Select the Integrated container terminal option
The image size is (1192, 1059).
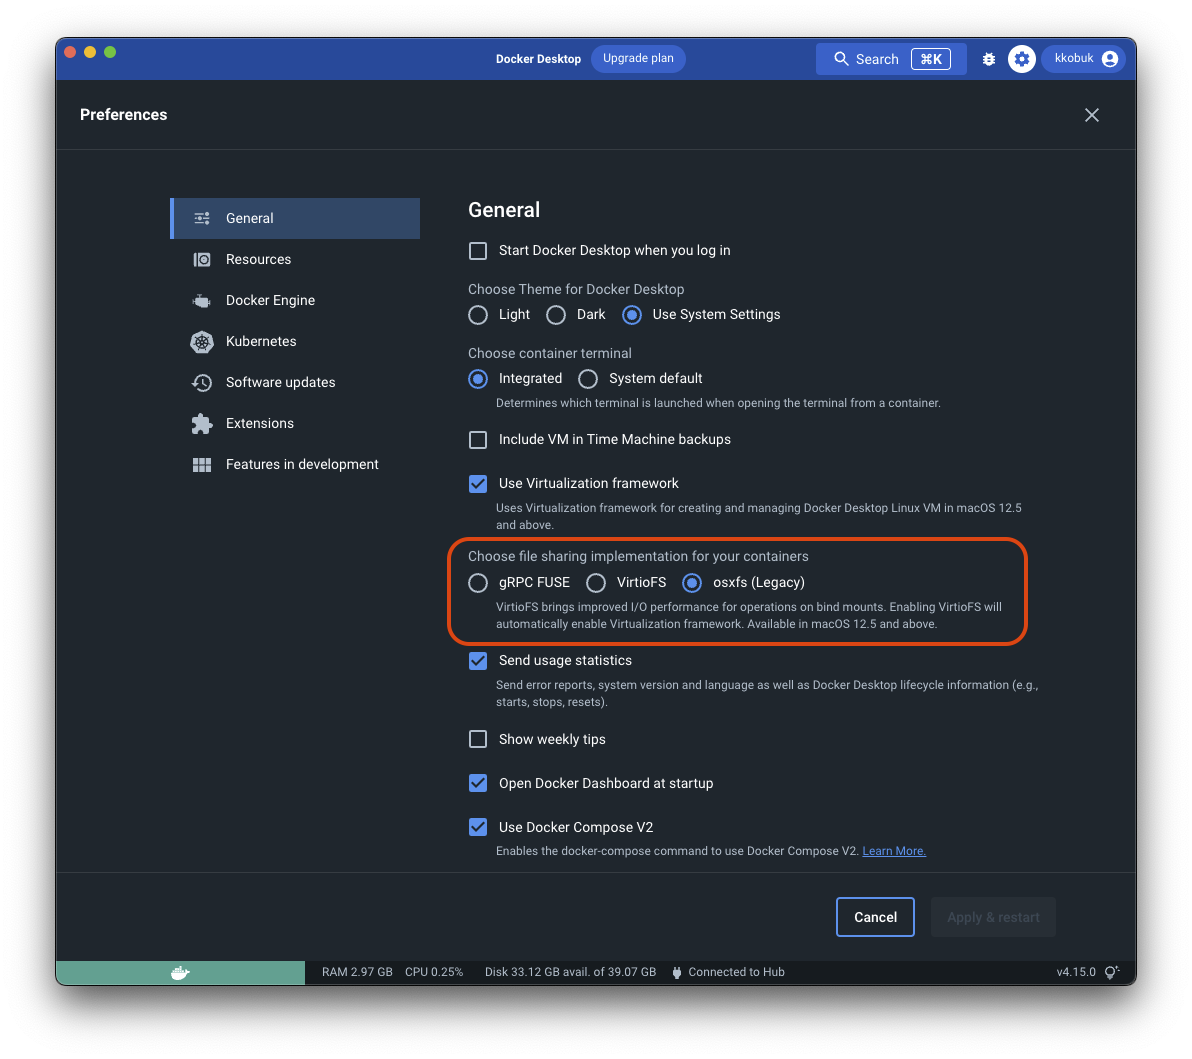477,379
